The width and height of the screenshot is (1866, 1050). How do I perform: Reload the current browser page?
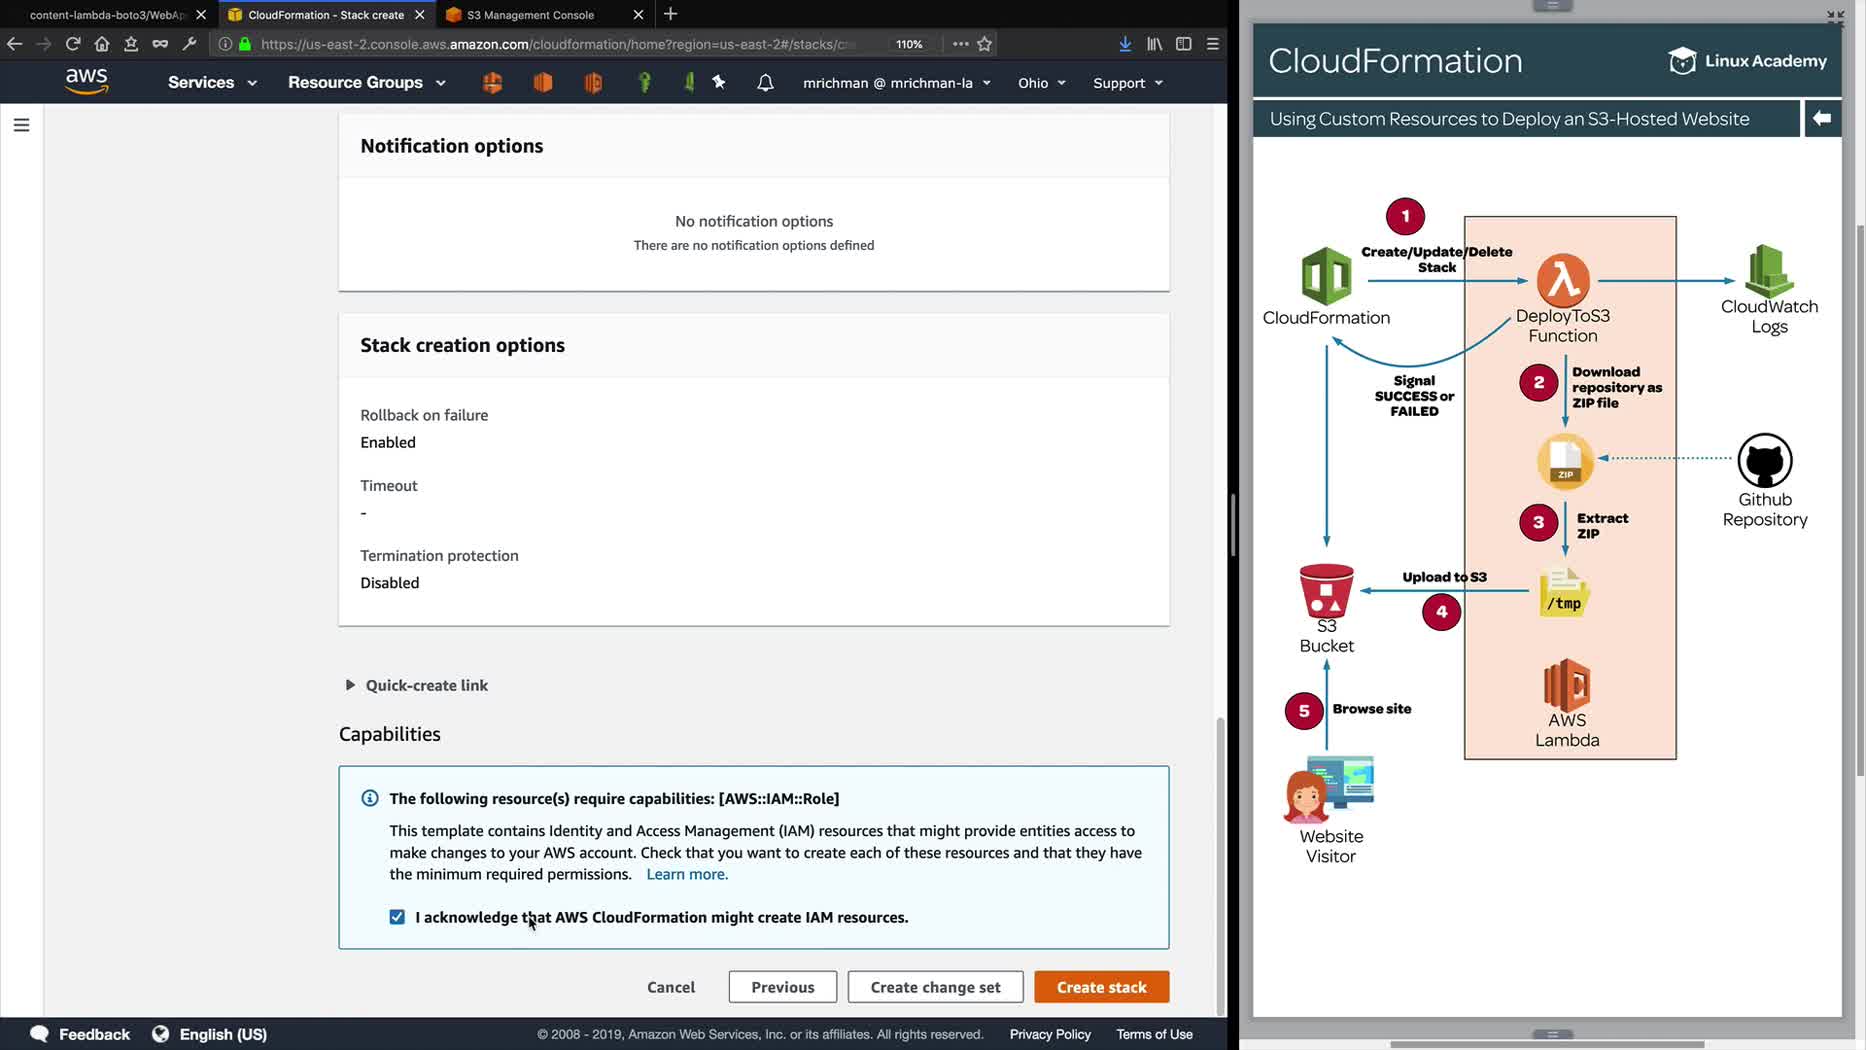pos(73,44)
